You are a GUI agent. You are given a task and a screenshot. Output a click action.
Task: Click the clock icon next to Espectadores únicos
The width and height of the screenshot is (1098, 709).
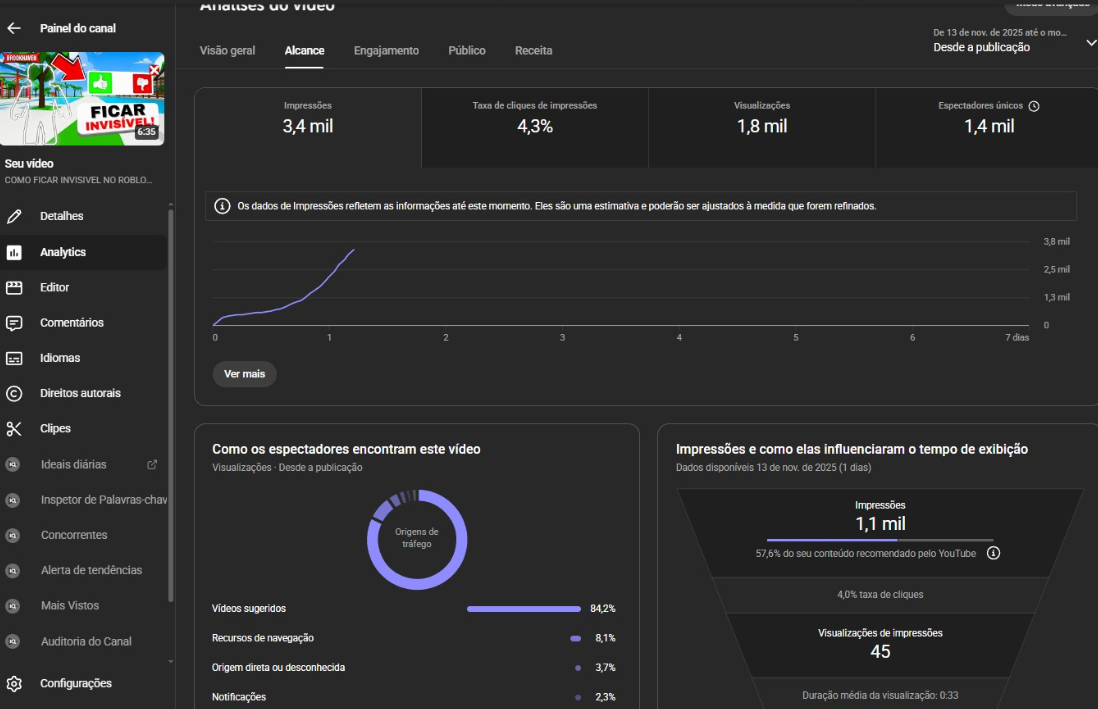(x=1034, y=106)
